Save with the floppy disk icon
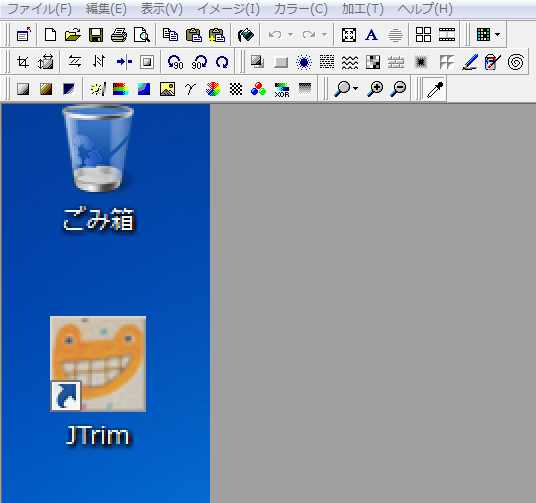536x503 pixels. click(96, 35)
